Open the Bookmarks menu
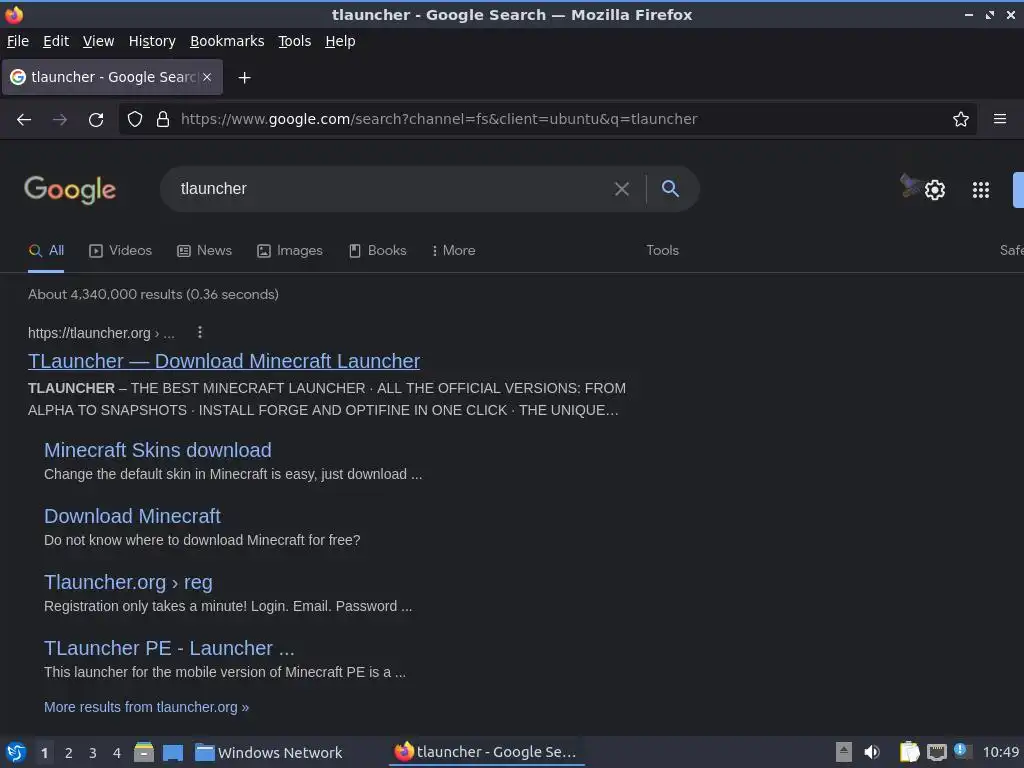Viewport: 1024px width, 768px height. 227,41
